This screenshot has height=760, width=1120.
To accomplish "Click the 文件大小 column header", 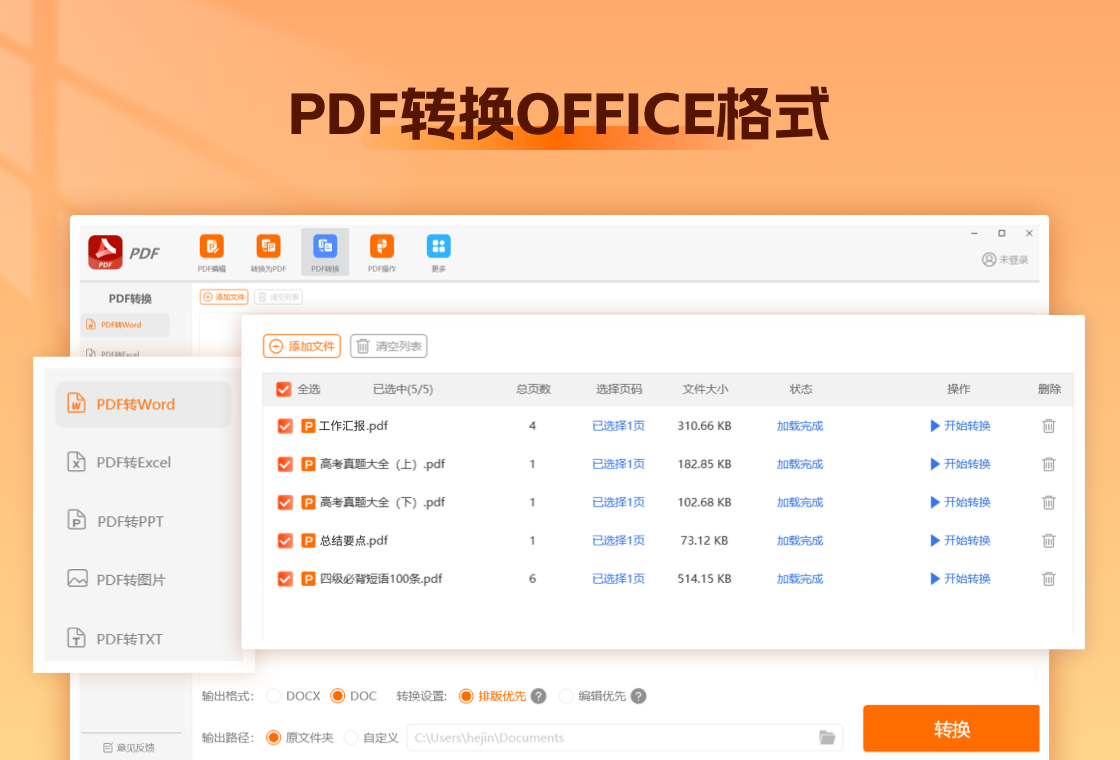I will tap(705, 389).
